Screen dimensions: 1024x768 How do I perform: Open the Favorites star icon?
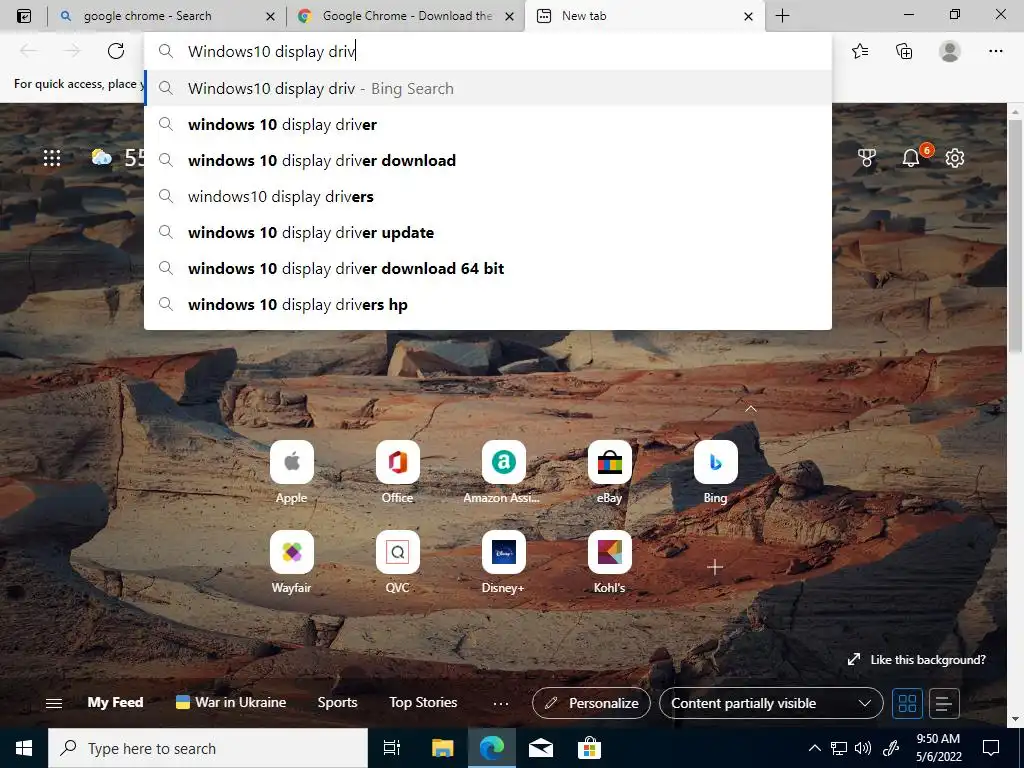pos(860,51)
